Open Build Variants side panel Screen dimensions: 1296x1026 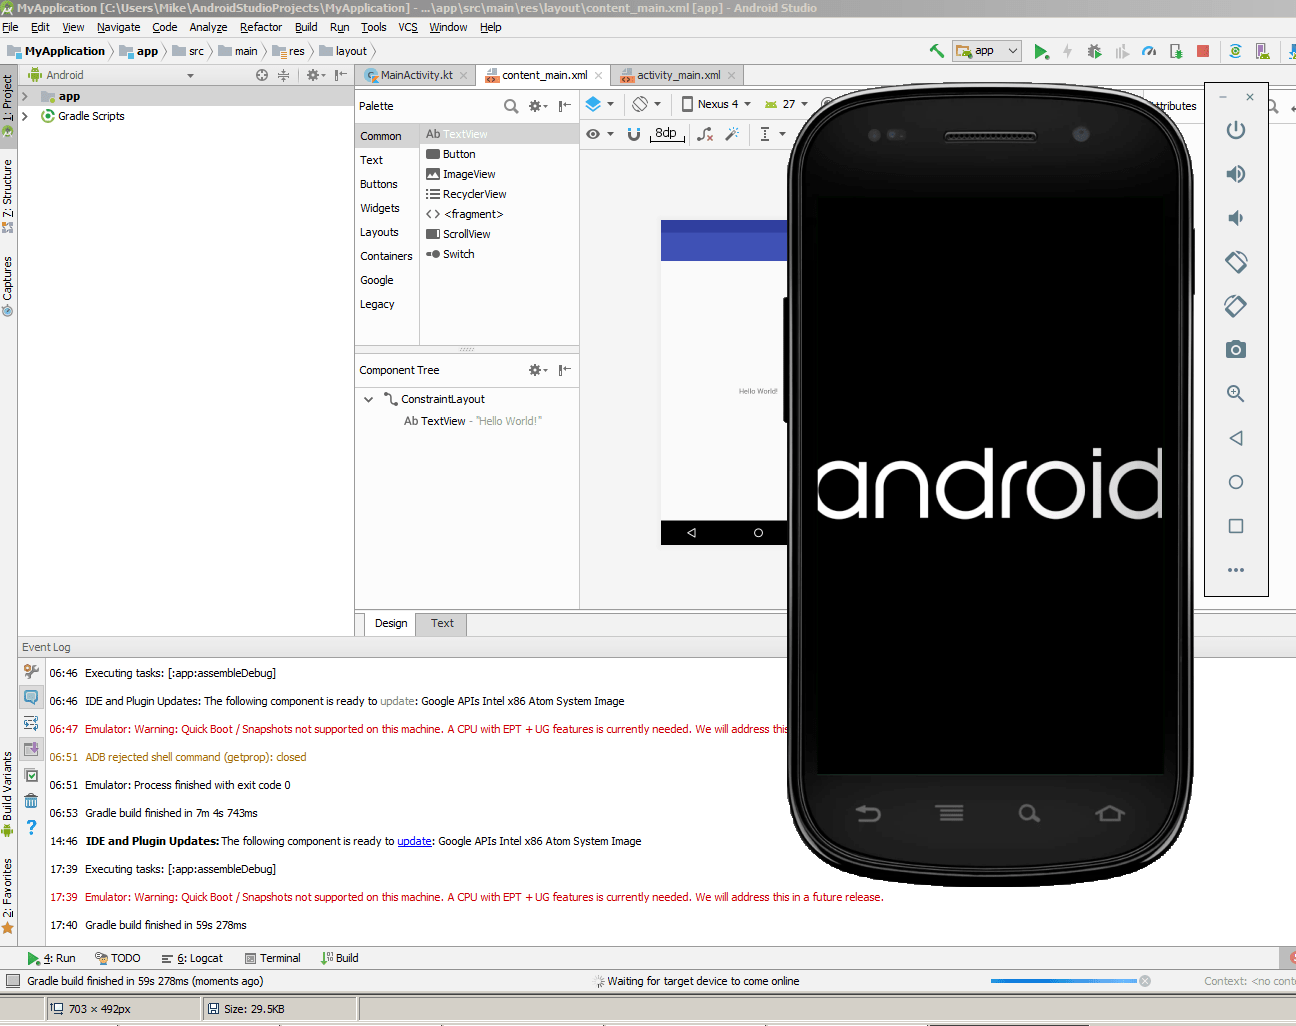(8, 795)
